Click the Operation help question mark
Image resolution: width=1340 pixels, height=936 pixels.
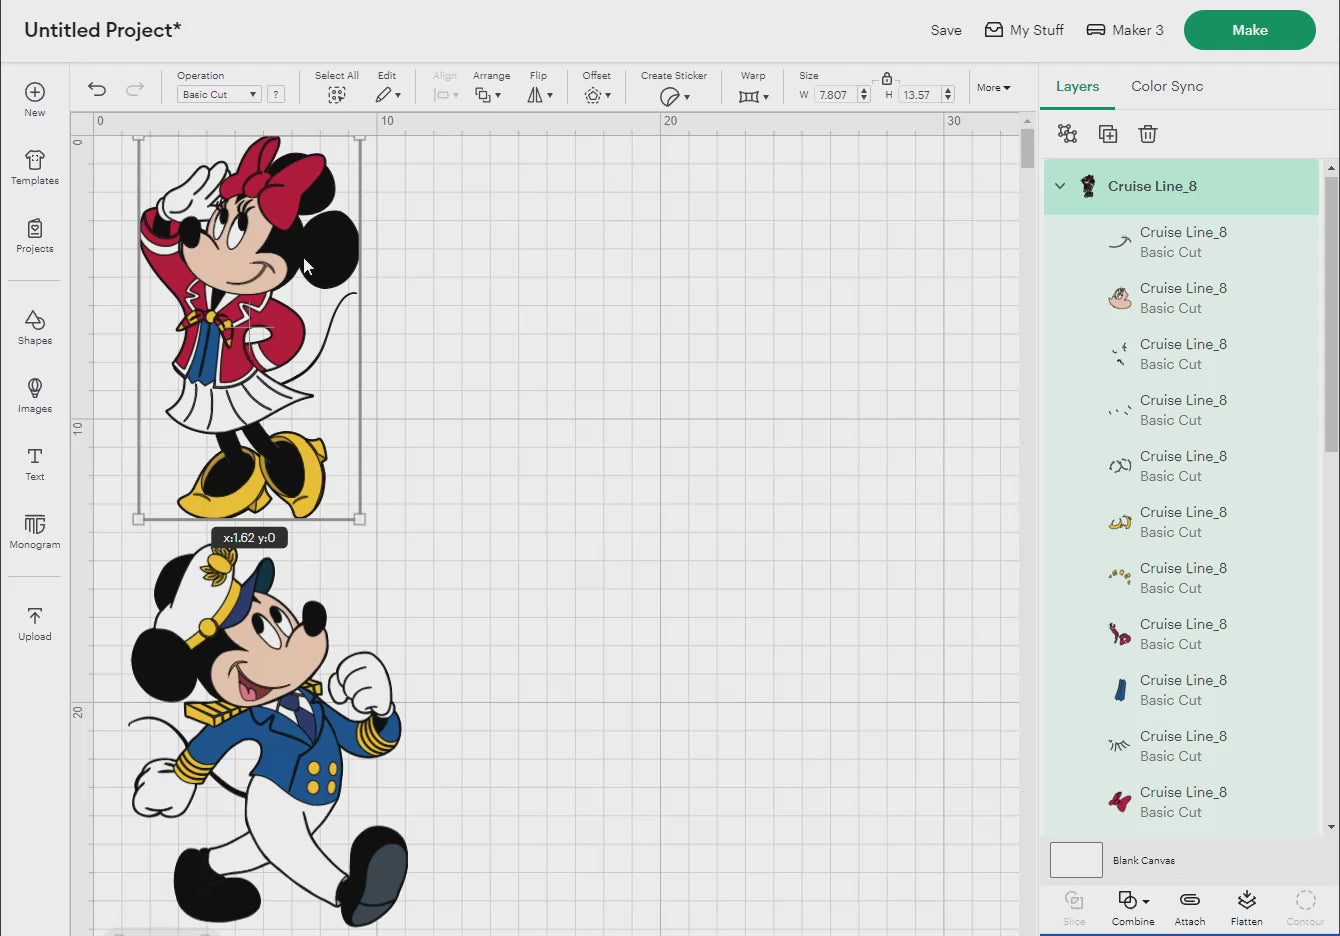pos(276,94)
